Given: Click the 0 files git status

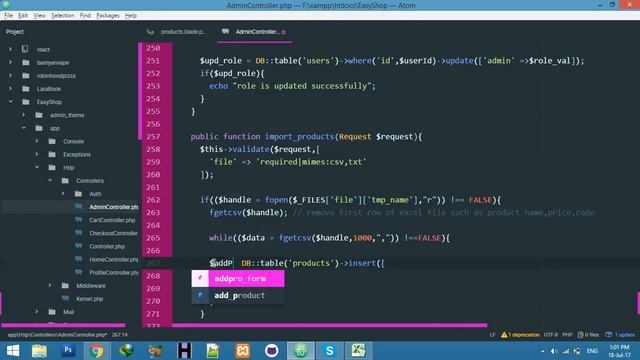Looking at the screenshot, I should [588, 335].
